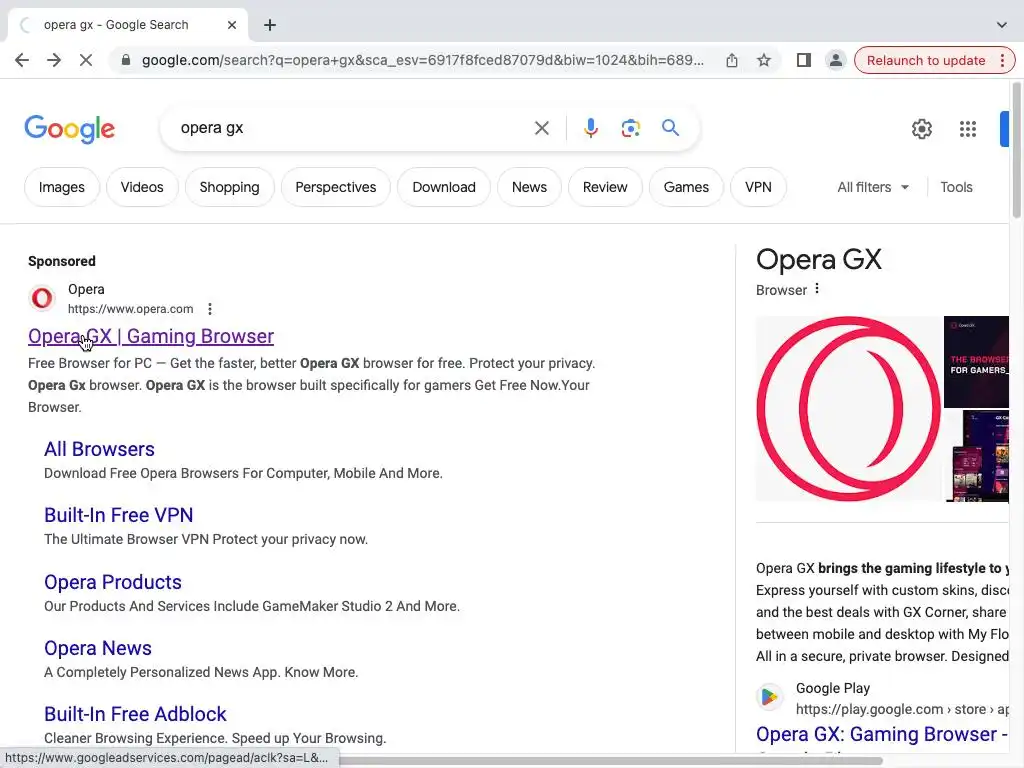Click the large Opera GX logo image
1024x768 pixels.
tap(848, 409)
